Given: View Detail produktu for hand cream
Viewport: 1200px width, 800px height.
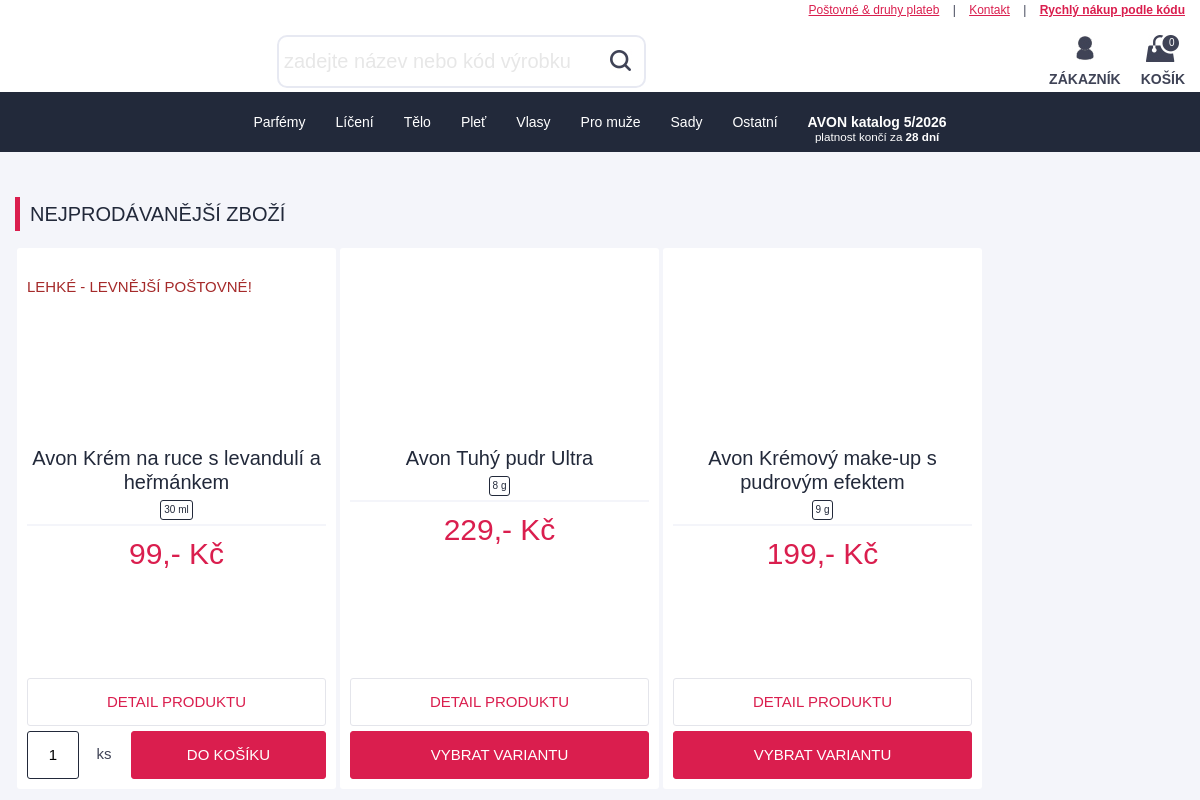Looking at the screenshot, I should pos(176,702).
